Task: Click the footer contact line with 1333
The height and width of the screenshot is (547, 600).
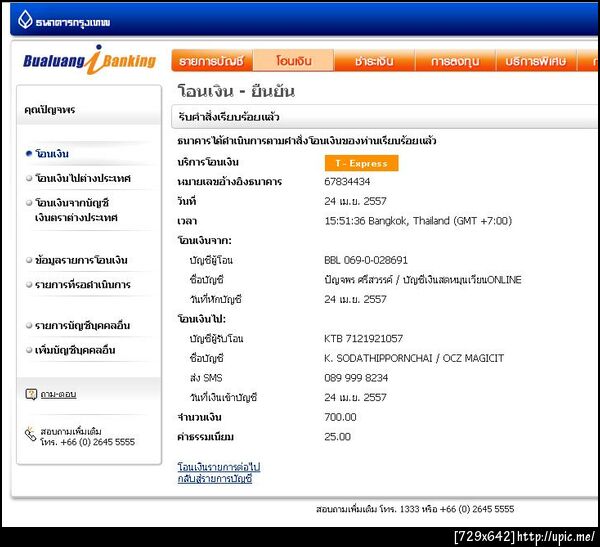Action: click(415, 509)
